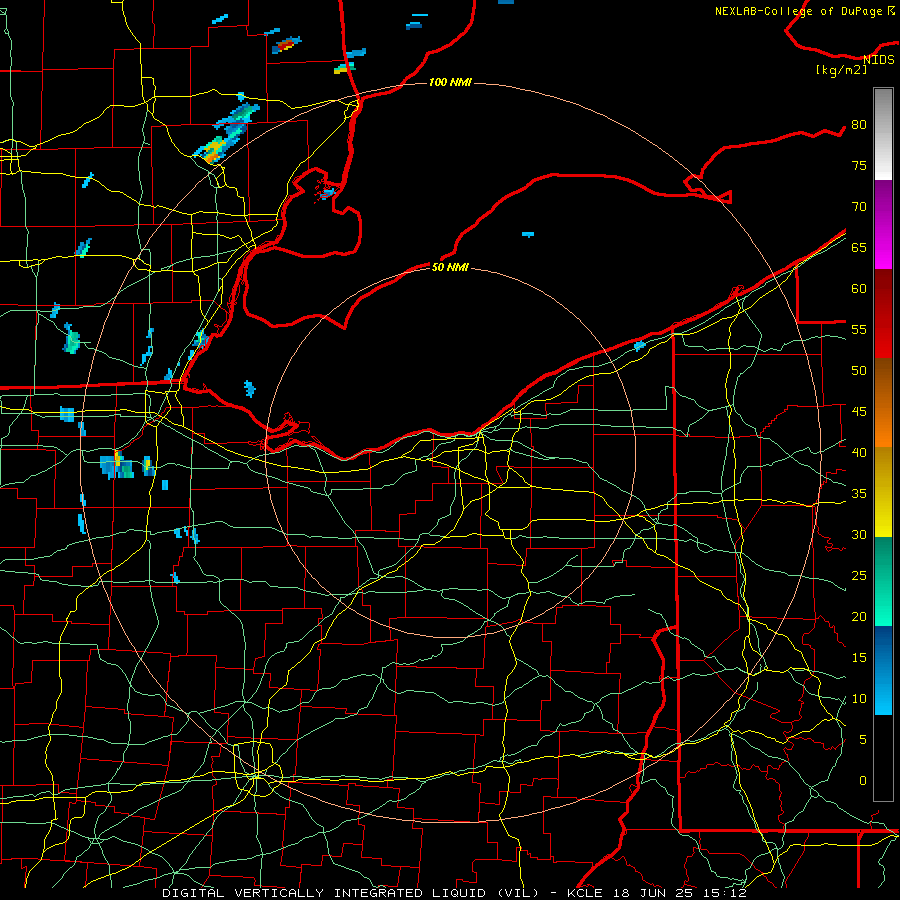Pick the orange-brown segment of the color bar

(883, 403)
